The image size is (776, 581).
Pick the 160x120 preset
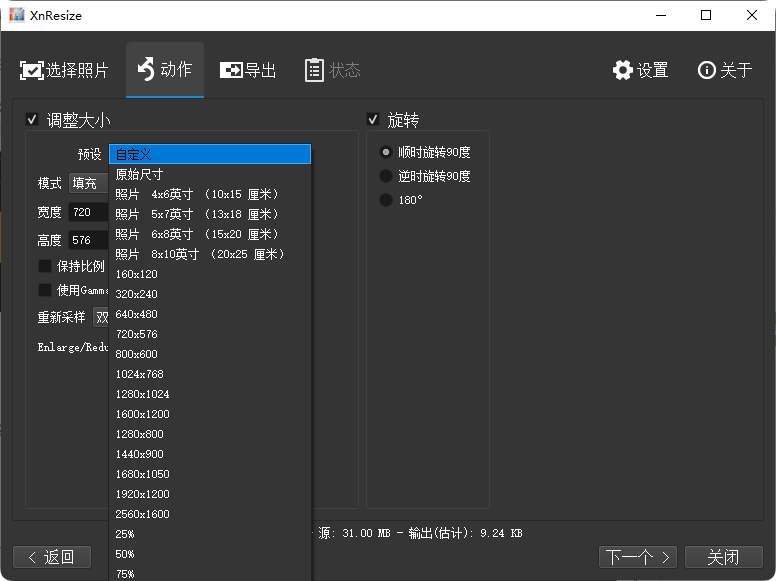[210, 274]
